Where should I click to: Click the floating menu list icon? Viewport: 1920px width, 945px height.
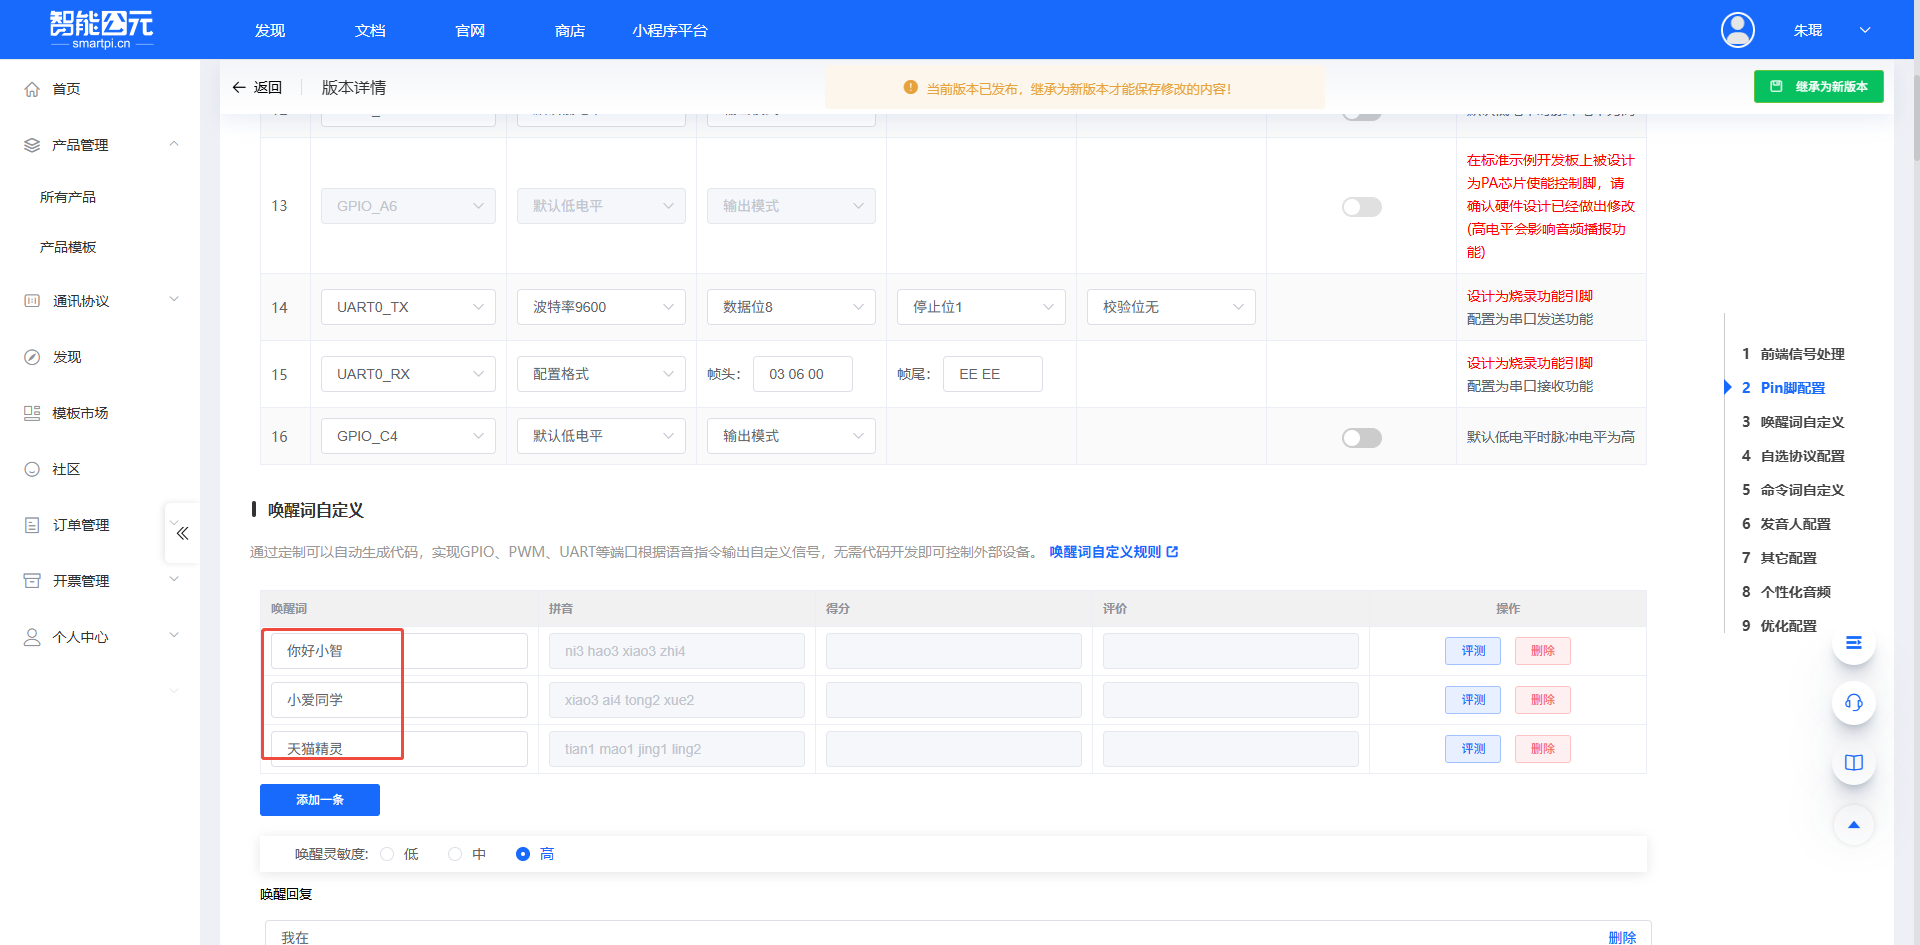click(x=1853, y=643)
